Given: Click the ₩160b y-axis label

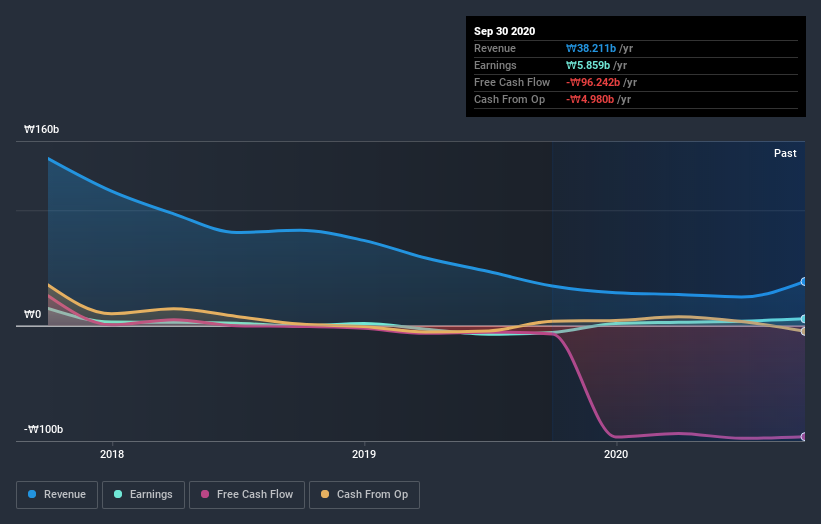Looking at the screenshot, I should 41,129.
